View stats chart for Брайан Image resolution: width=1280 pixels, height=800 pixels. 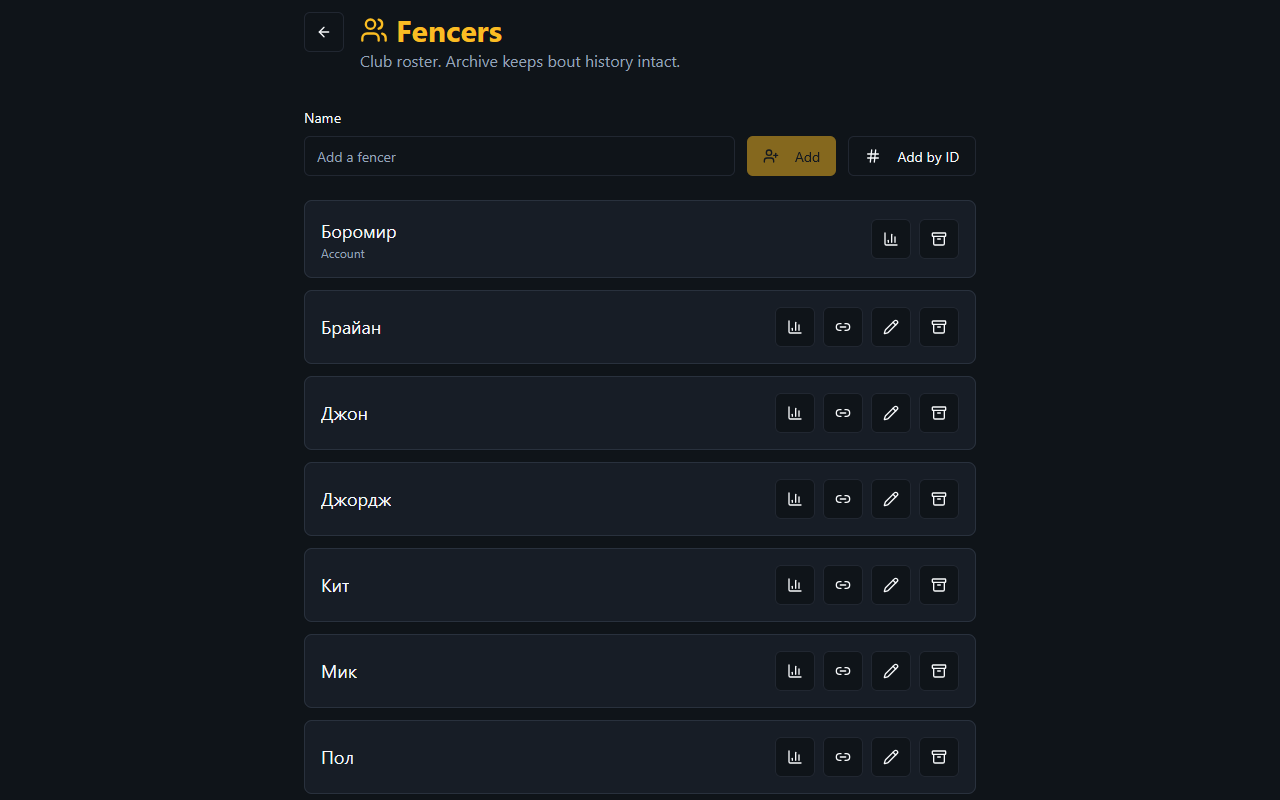click(795, 327)
